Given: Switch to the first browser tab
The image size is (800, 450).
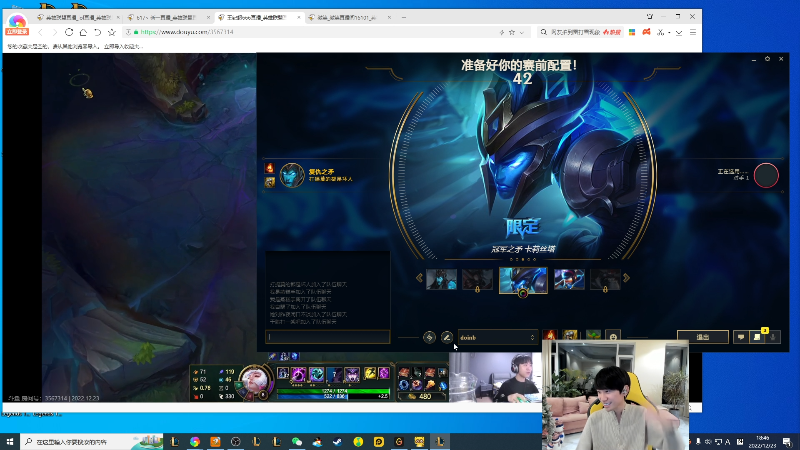Looking at the screenshot, I should [78, 17].
